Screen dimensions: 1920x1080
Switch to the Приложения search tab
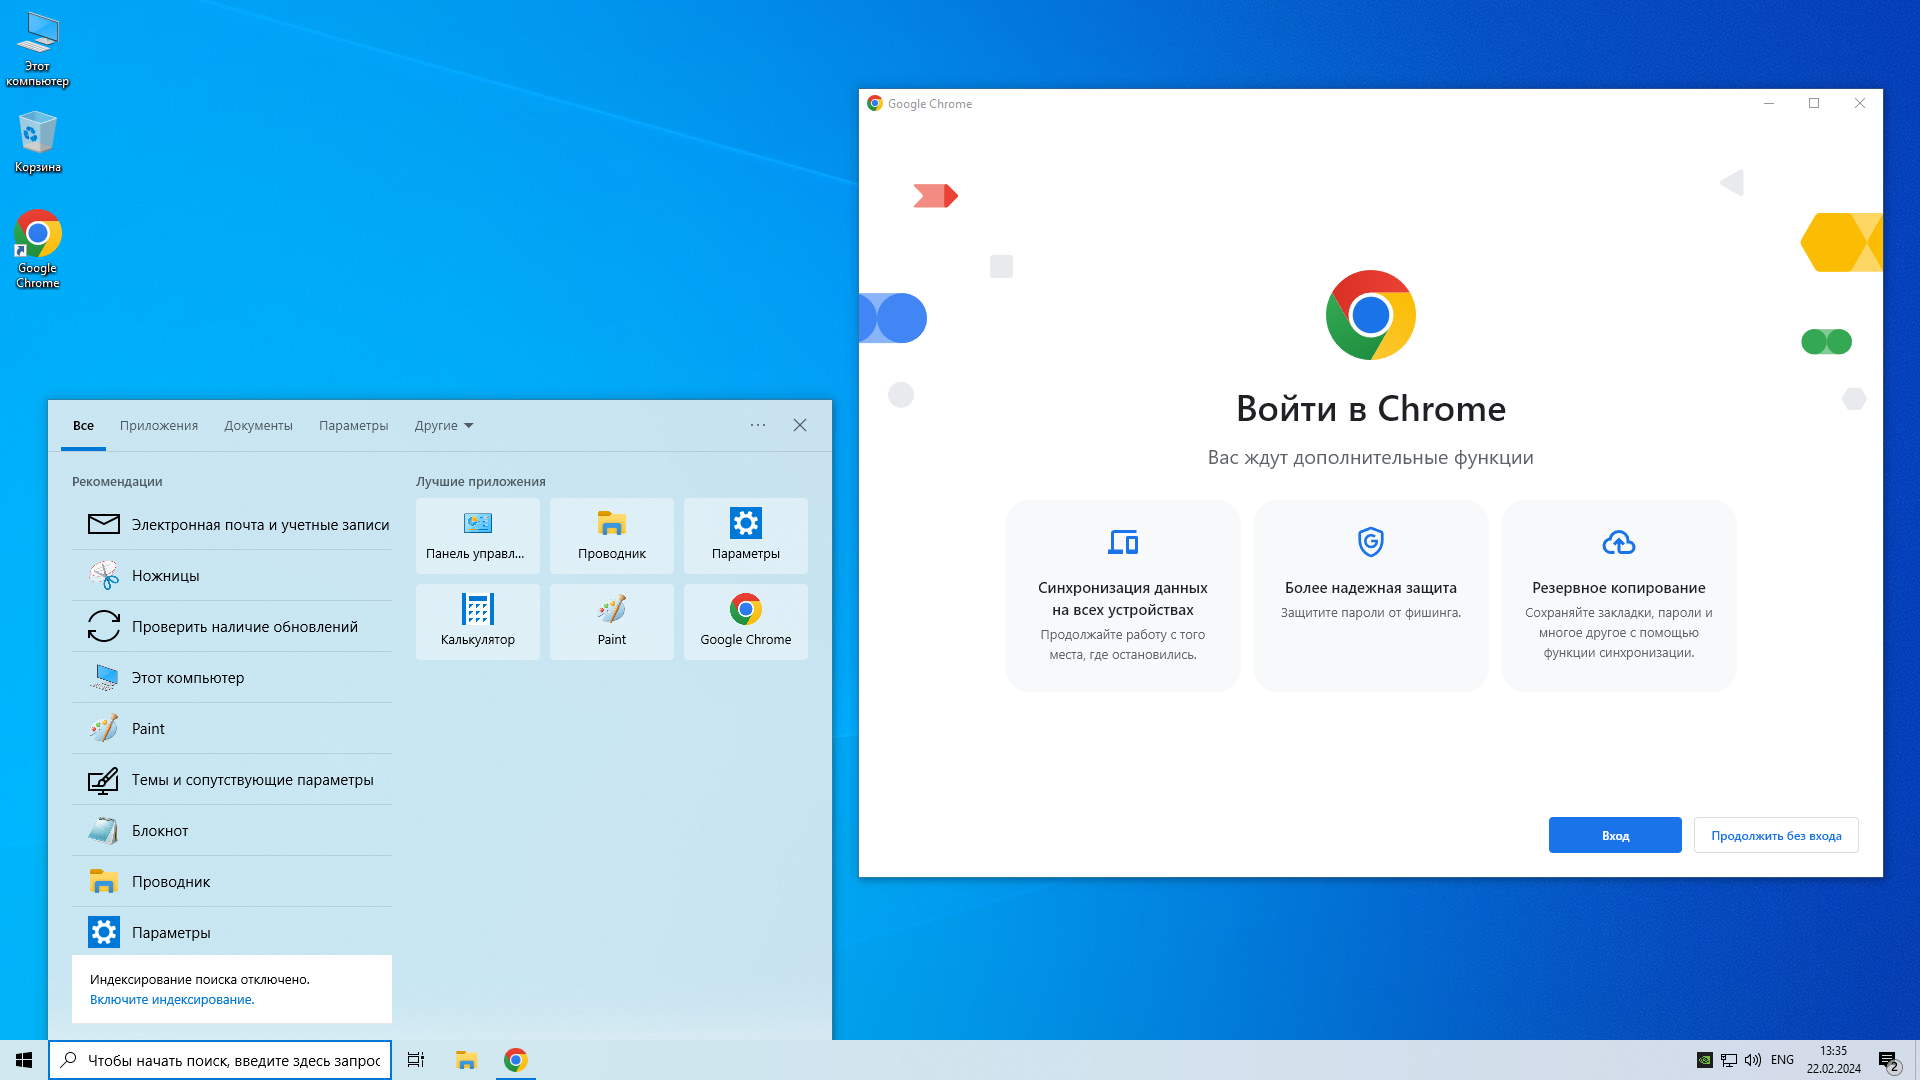[159, 426]
